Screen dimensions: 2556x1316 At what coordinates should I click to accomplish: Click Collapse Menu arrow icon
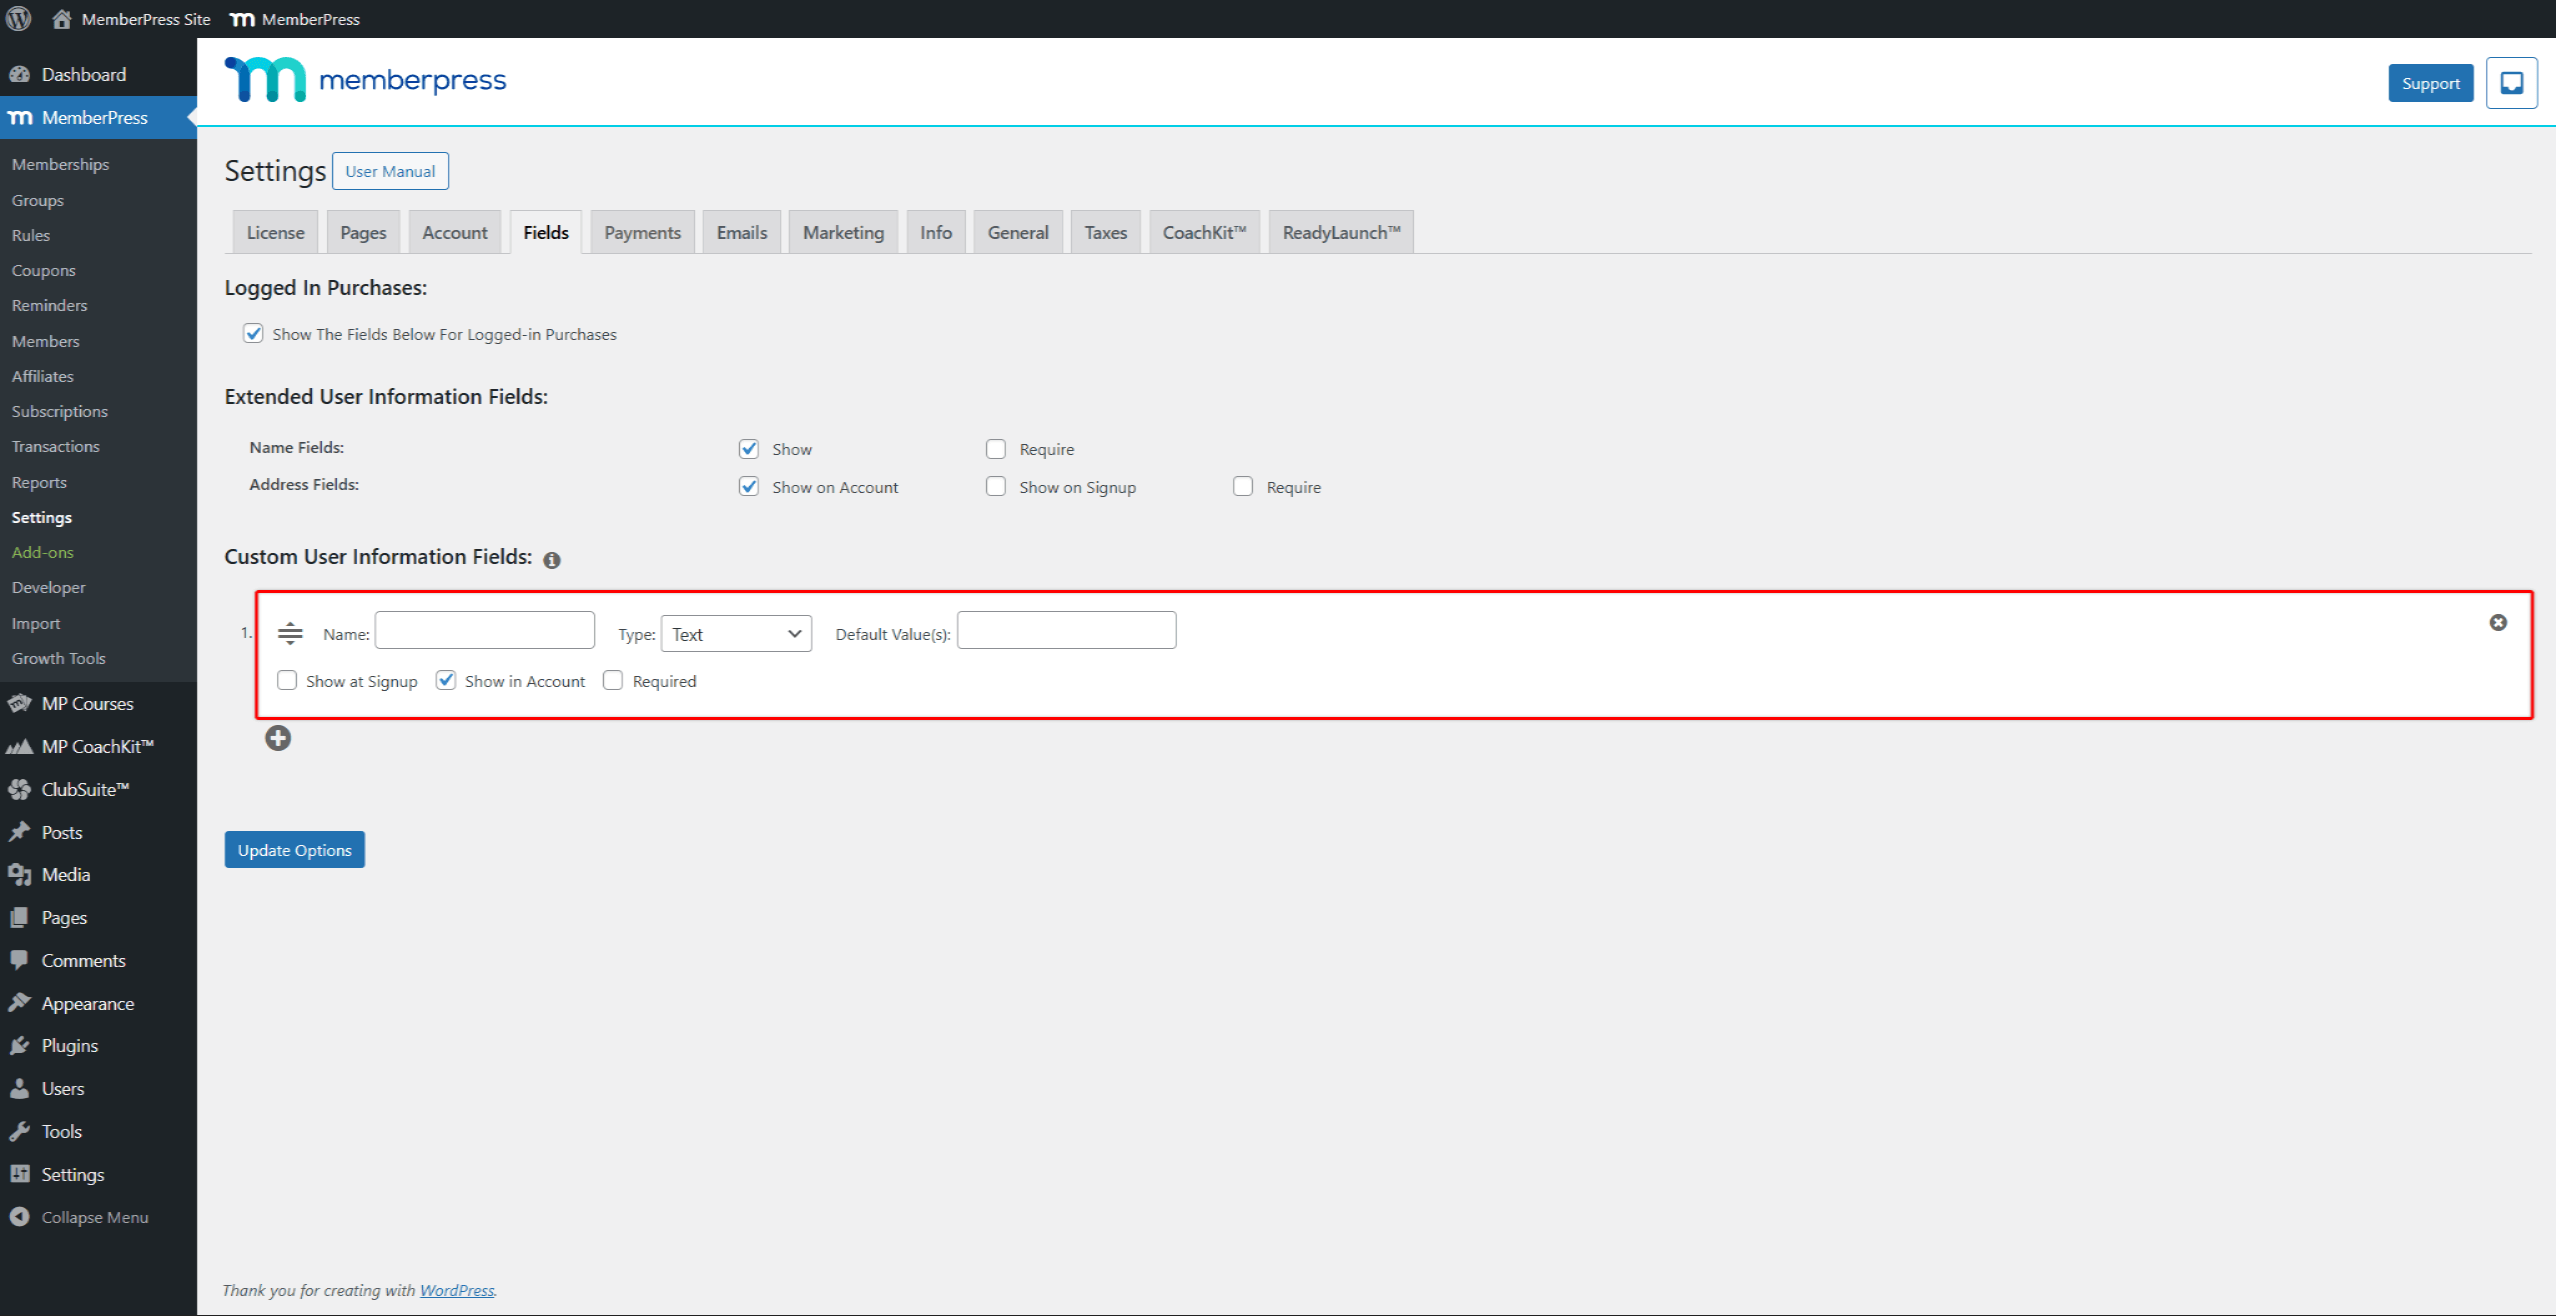[x=19, y=1217]
